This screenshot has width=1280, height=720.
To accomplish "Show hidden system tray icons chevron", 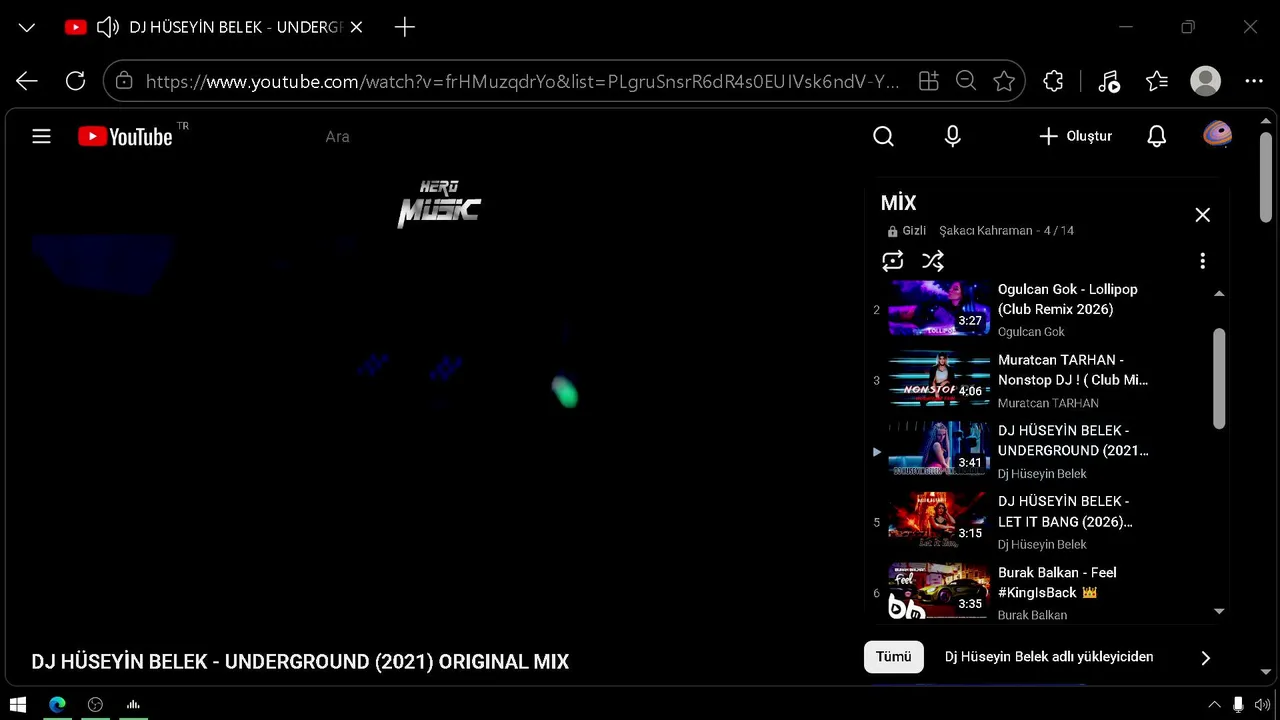I will (1214, 704).
